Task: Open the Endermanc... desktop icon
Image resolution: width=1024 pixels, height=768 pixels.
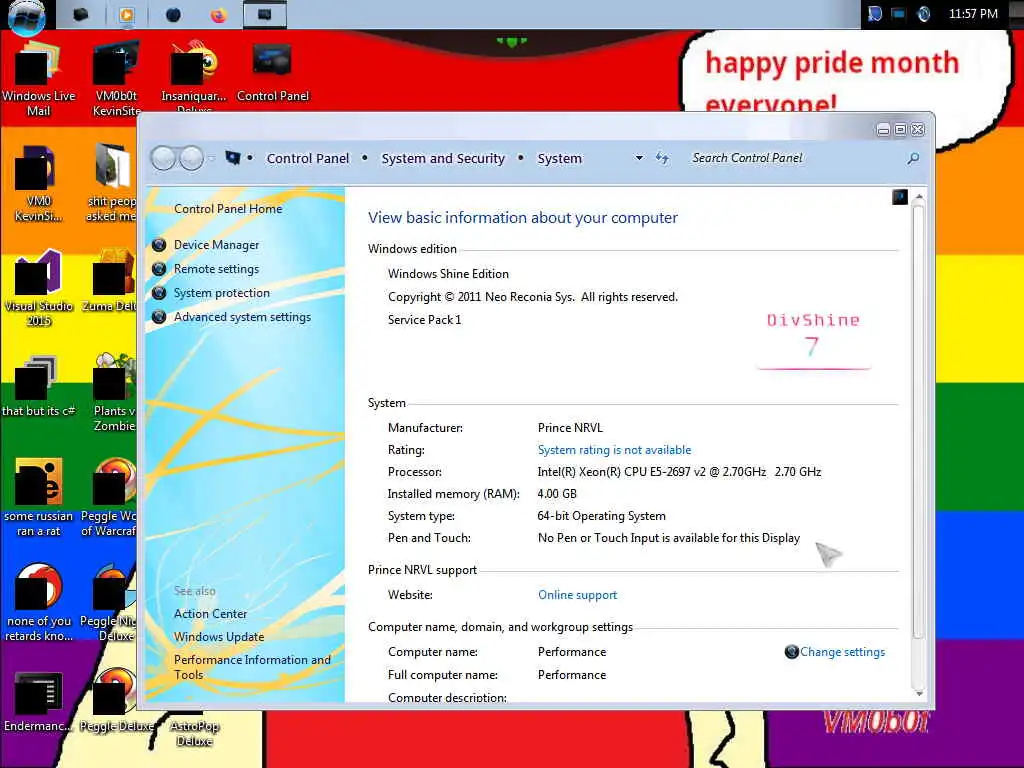Action: coord(37,701)
